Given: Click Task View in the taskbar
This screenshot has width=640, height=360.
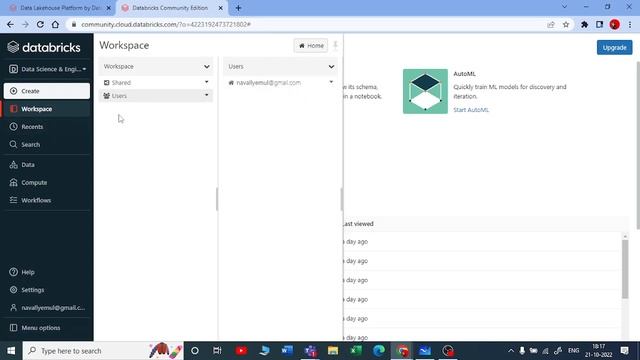Looking at the screenshot, I should point(217,351).
